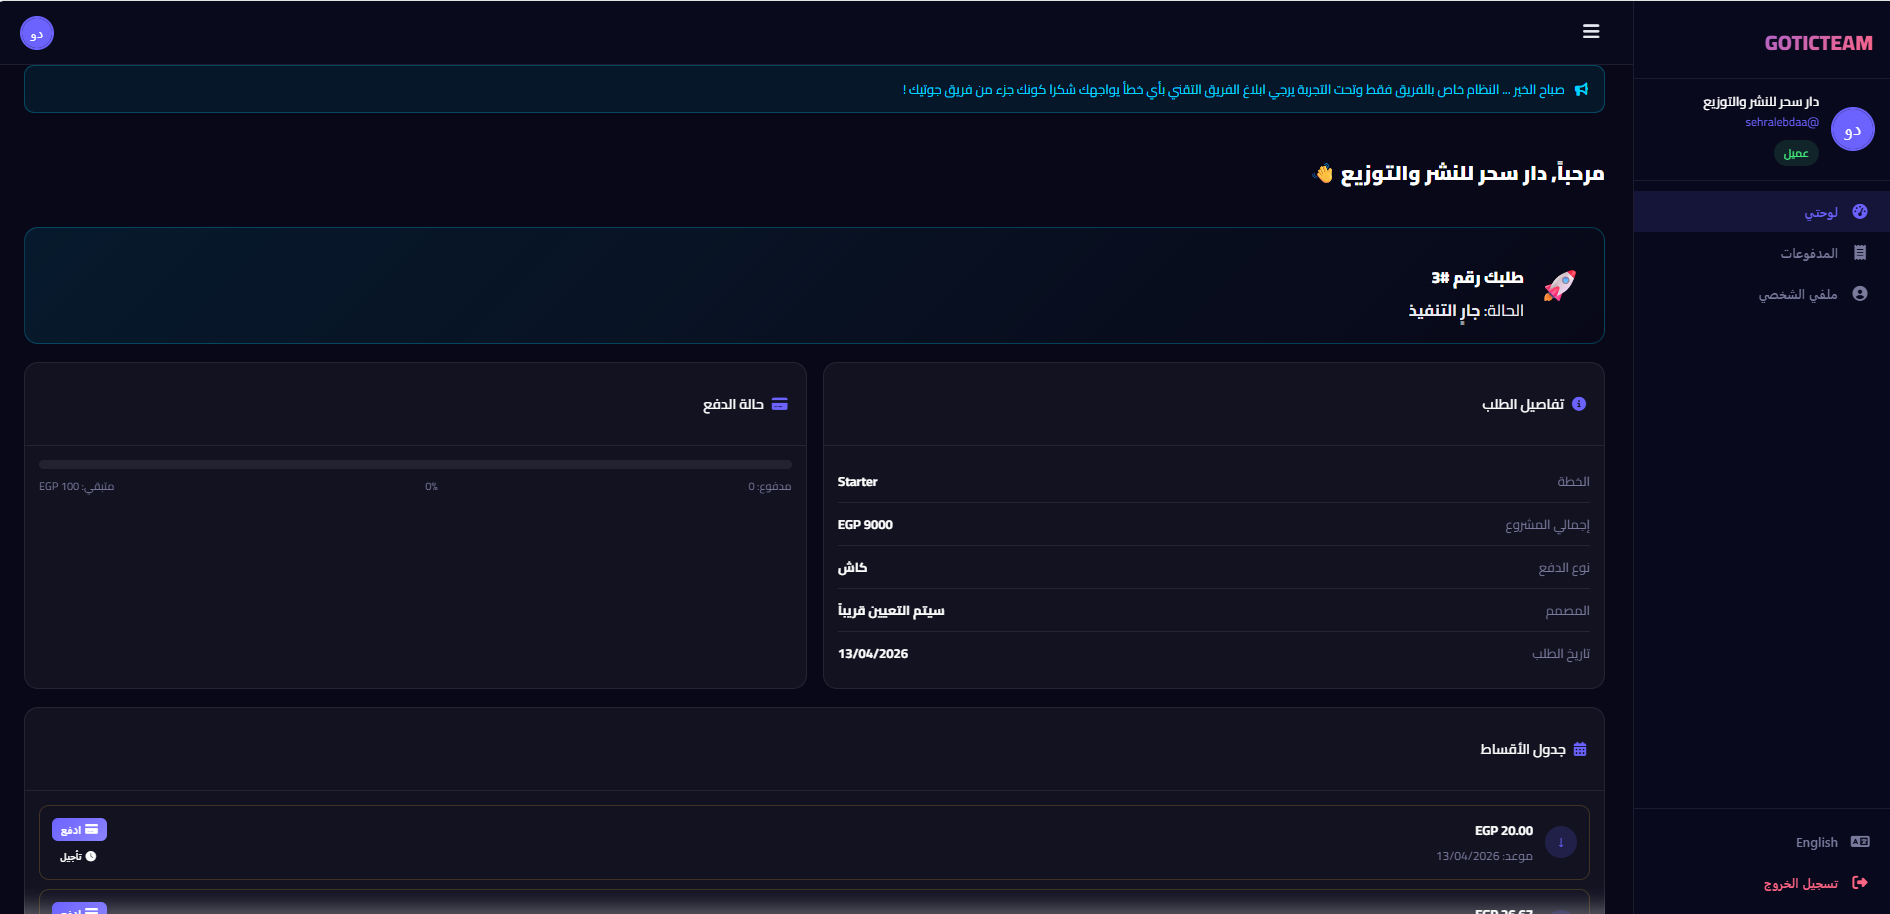The image size is (1890, 914).
Task: Log out using تسجيل الخروج
Action: tap(1800, 883)
